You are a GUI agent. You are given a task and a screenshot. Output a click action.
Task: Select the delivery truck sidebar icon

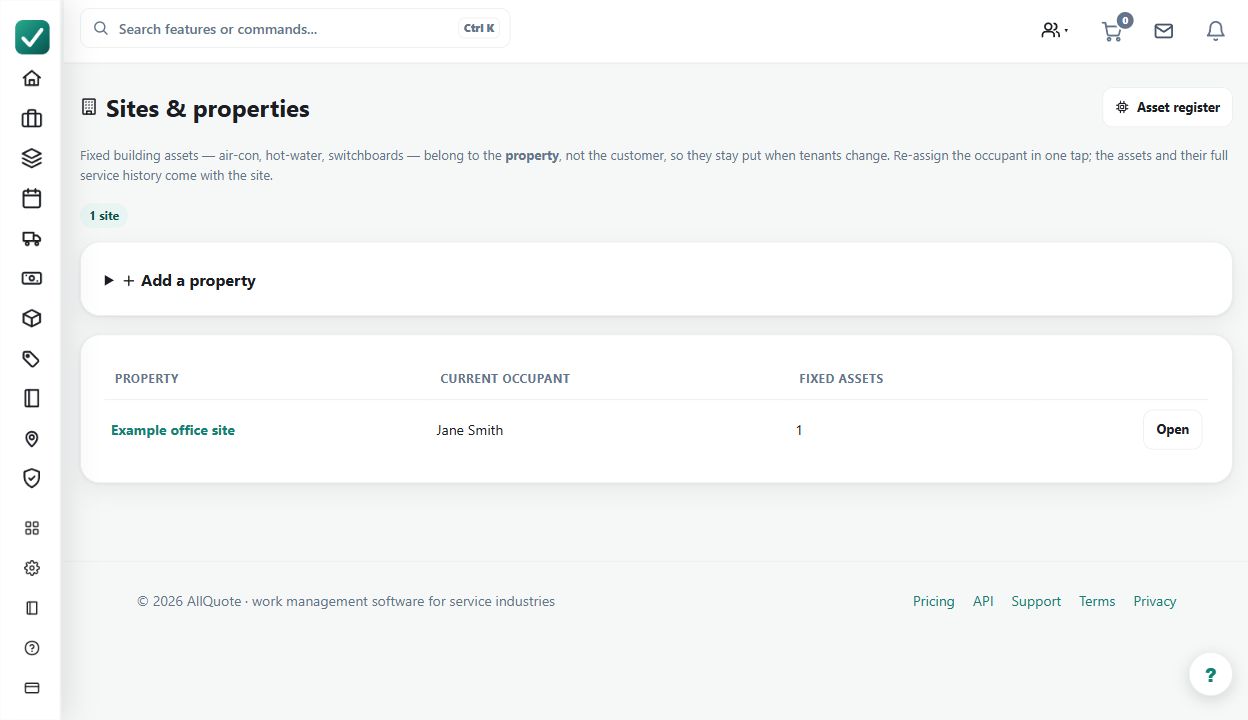click(x=32, y=238)
